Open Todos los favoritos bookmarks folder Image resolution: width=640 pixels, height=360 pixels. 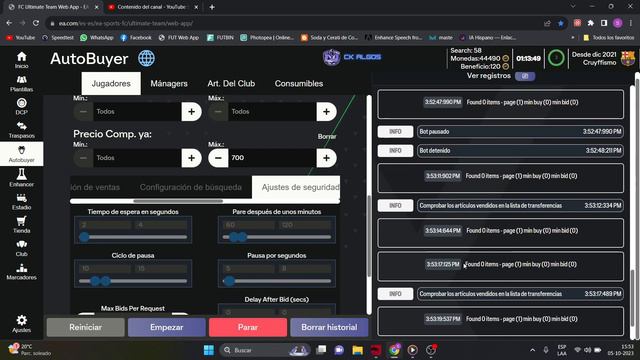609,38
